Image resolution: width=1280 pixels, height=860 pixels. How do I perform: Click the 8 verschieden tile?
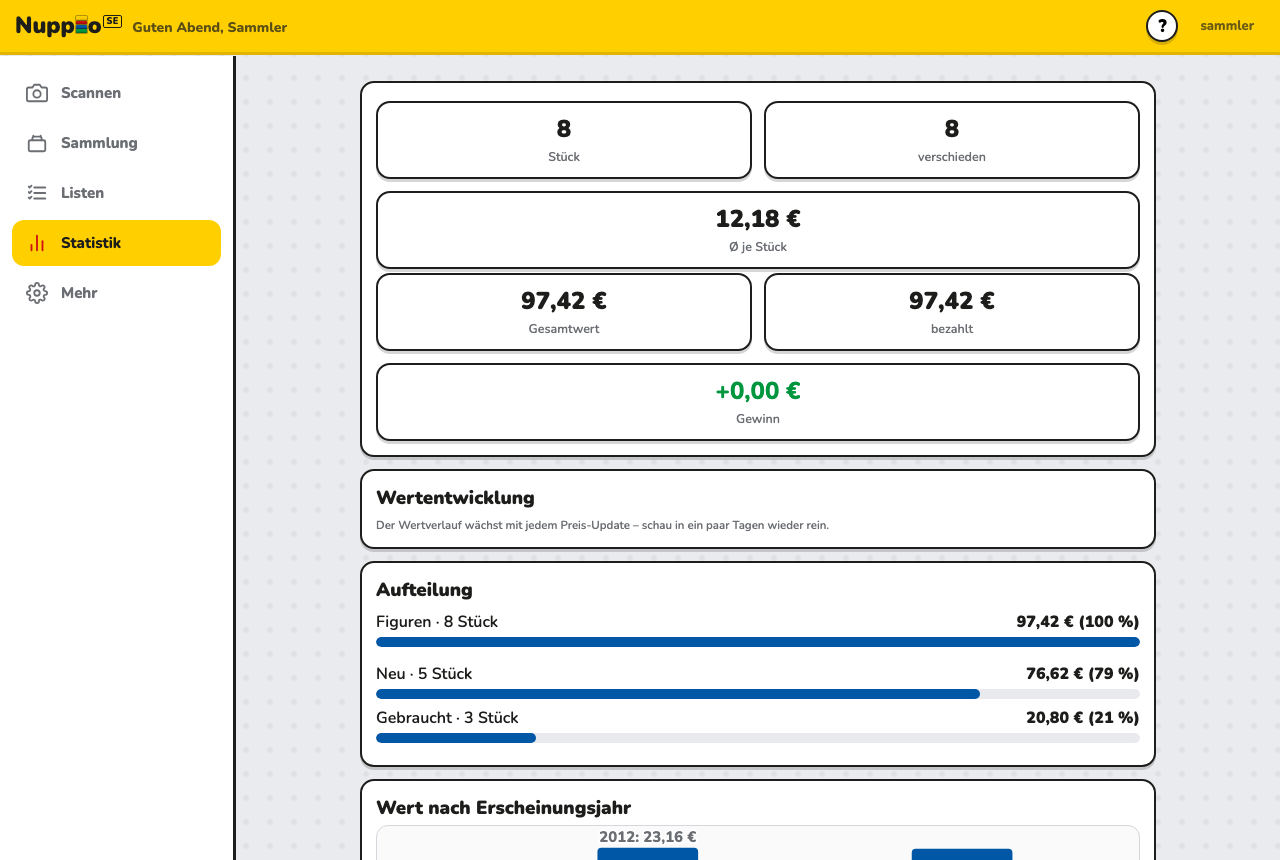[x=952, y=140]
